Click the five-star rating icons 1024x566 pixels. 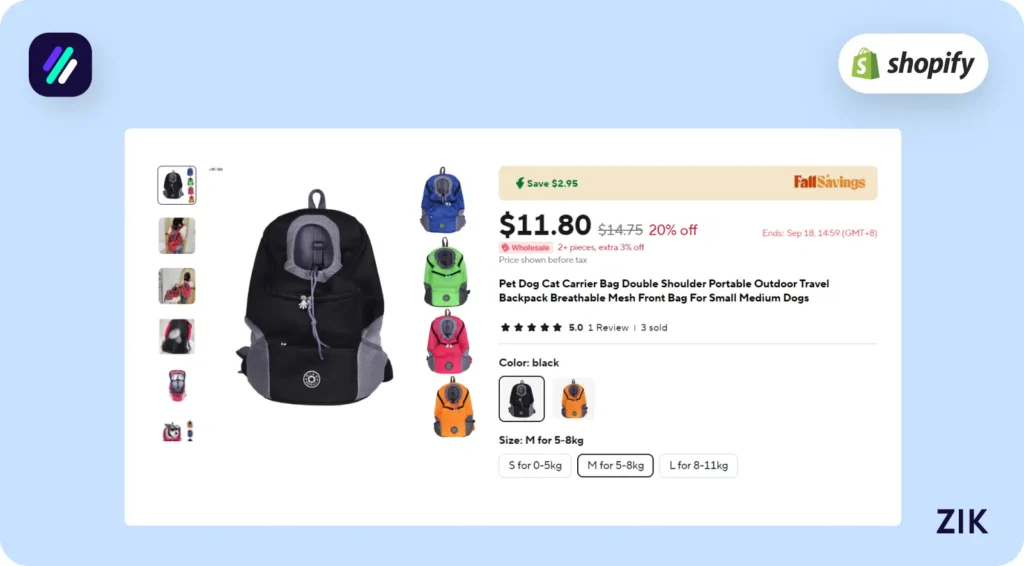coord(530,327)
